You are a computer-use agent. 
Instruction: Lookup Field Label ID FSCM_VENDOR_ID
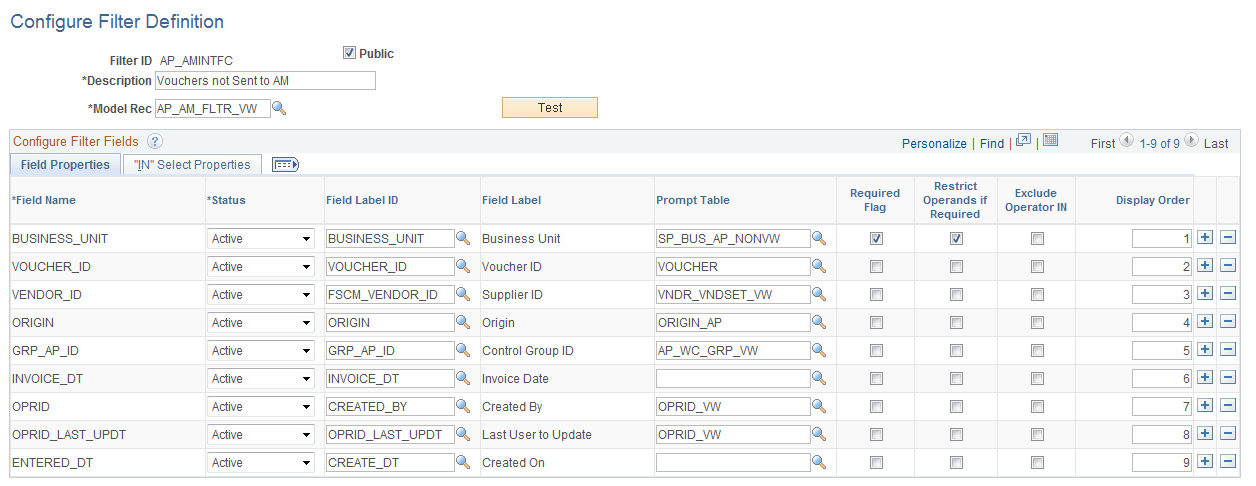(x=463, y=295)
